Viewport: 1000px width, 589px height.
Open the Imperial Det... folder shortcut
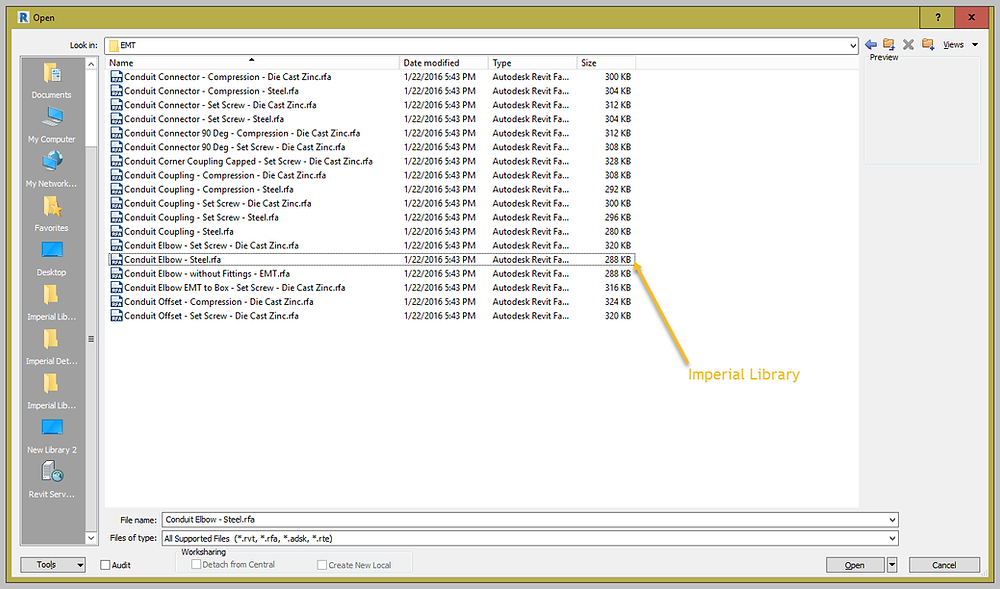[52, 347]
